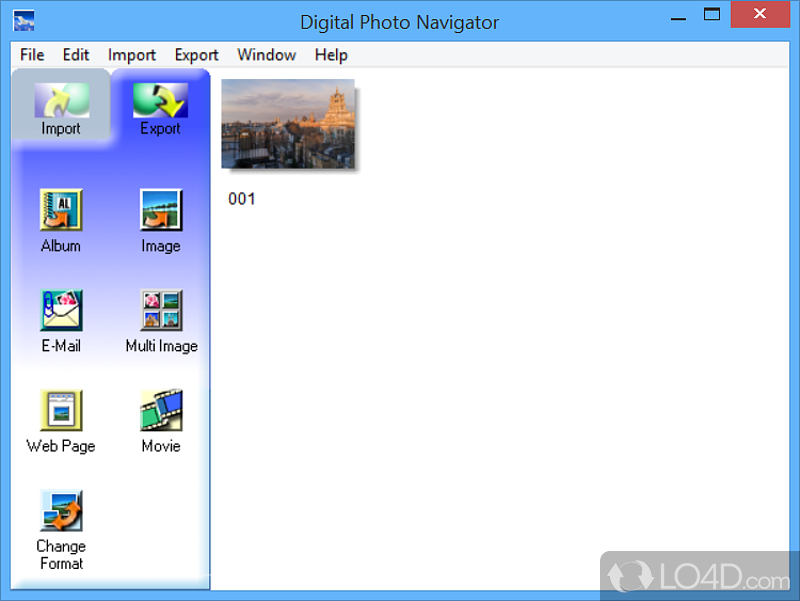
Task: Click the application icon in title bar
Action: [x=24, y=20]
